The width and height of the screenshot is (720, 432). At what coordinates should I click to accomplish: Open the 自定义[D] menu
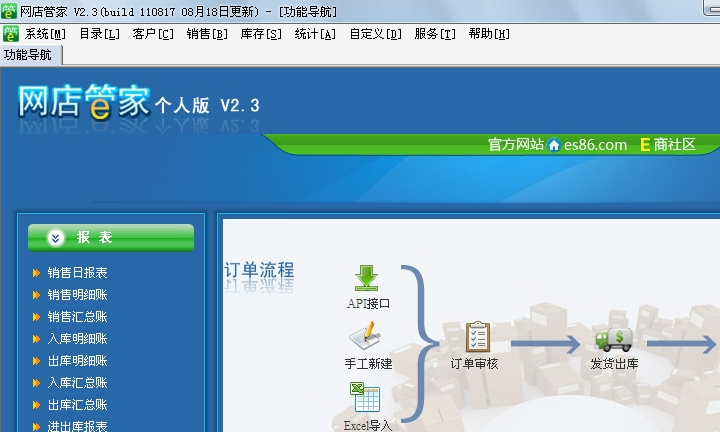(x=375, y=34)
